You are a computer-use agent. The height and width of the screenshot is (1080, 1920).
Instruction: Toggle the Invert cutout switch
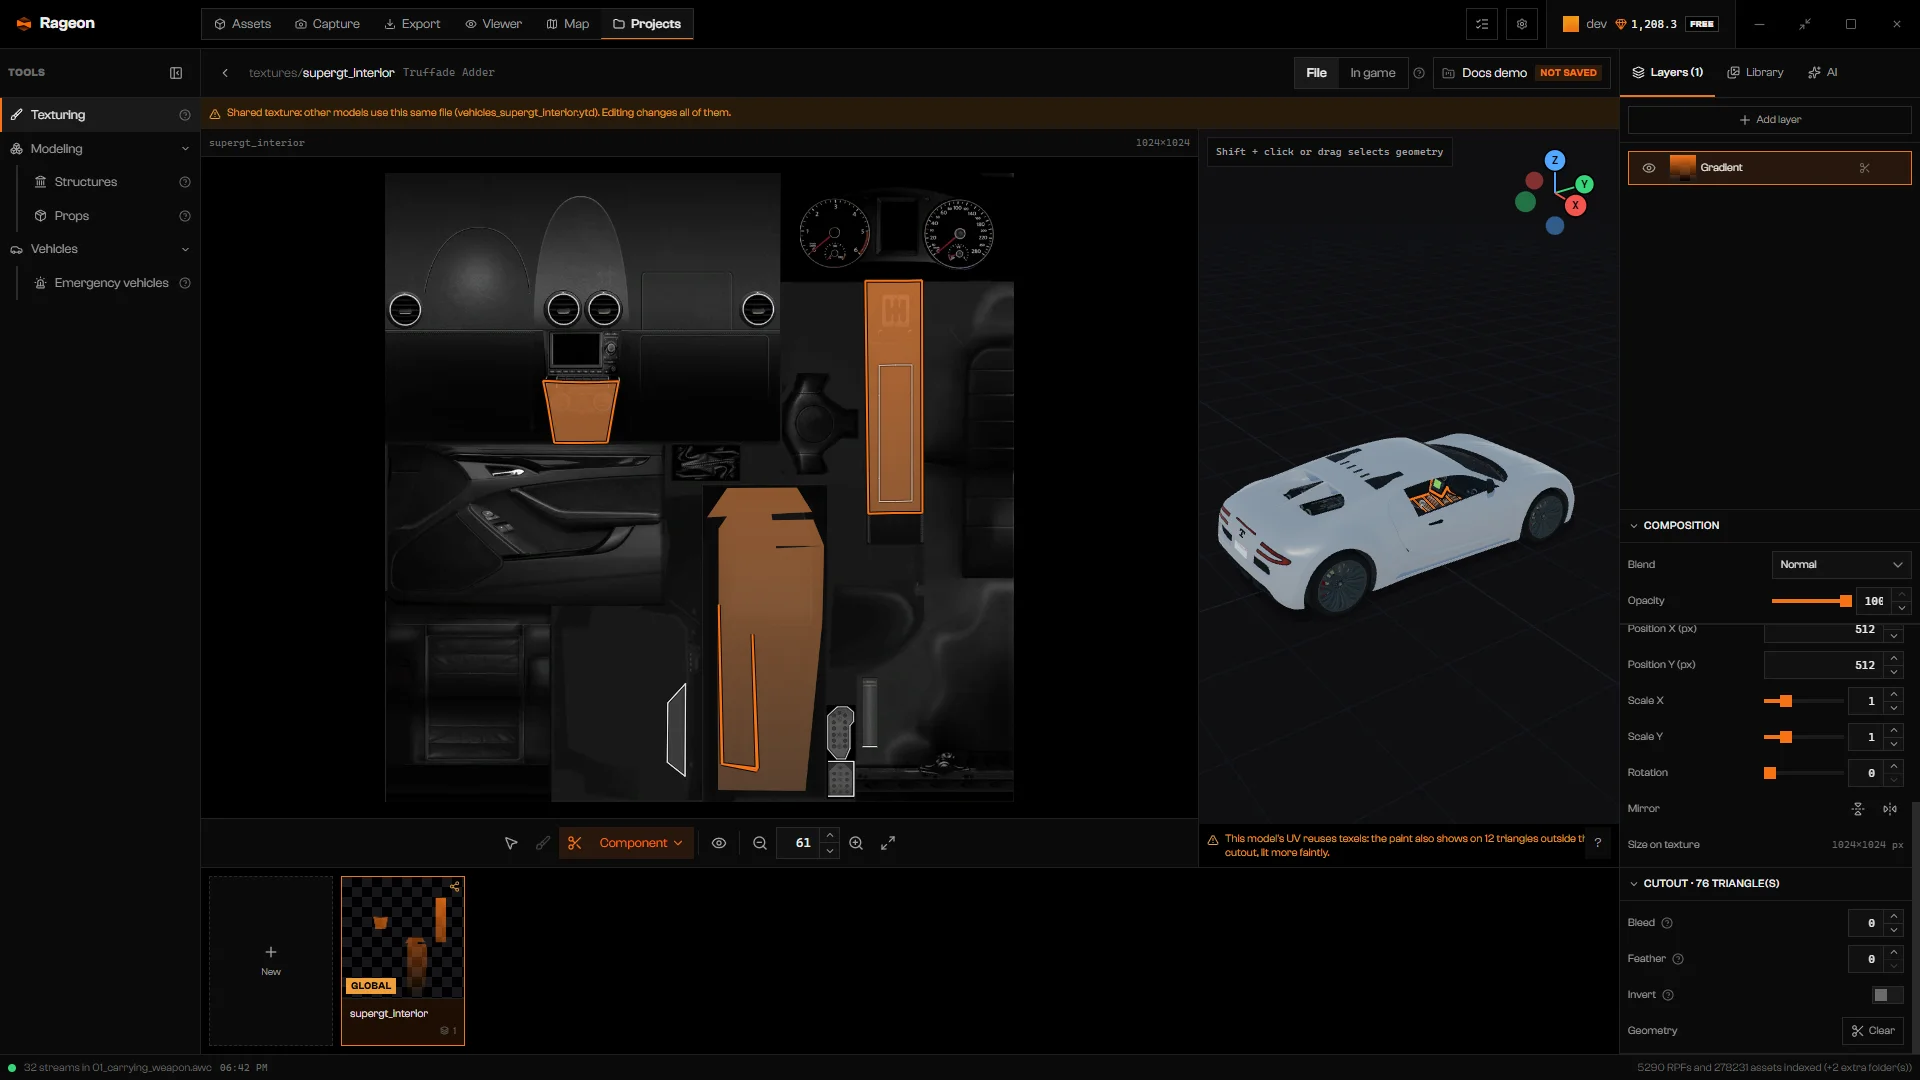pos(1887,995)
